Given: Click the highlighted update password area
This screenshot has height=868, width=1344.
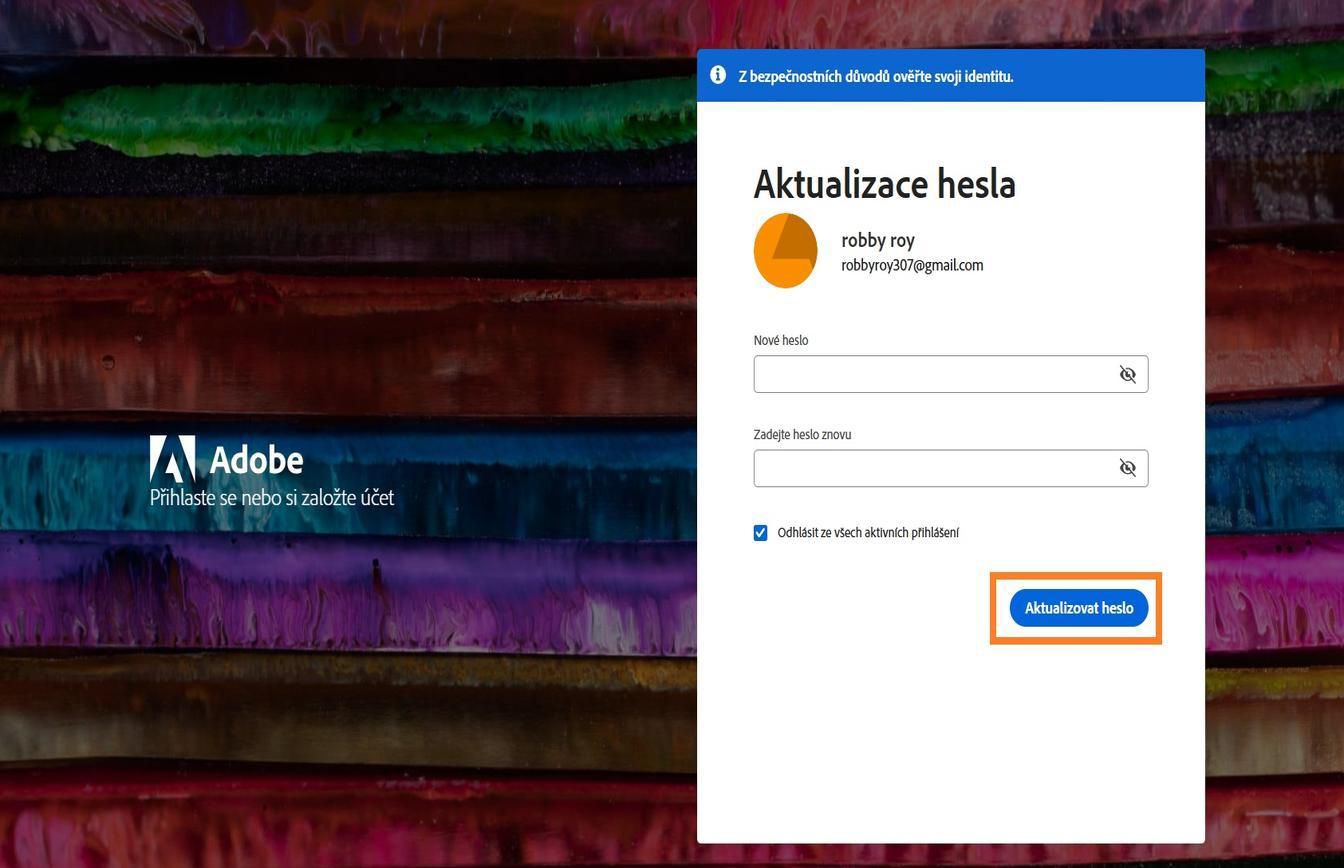Looking at the screenshot, I should pos(1078,607).
